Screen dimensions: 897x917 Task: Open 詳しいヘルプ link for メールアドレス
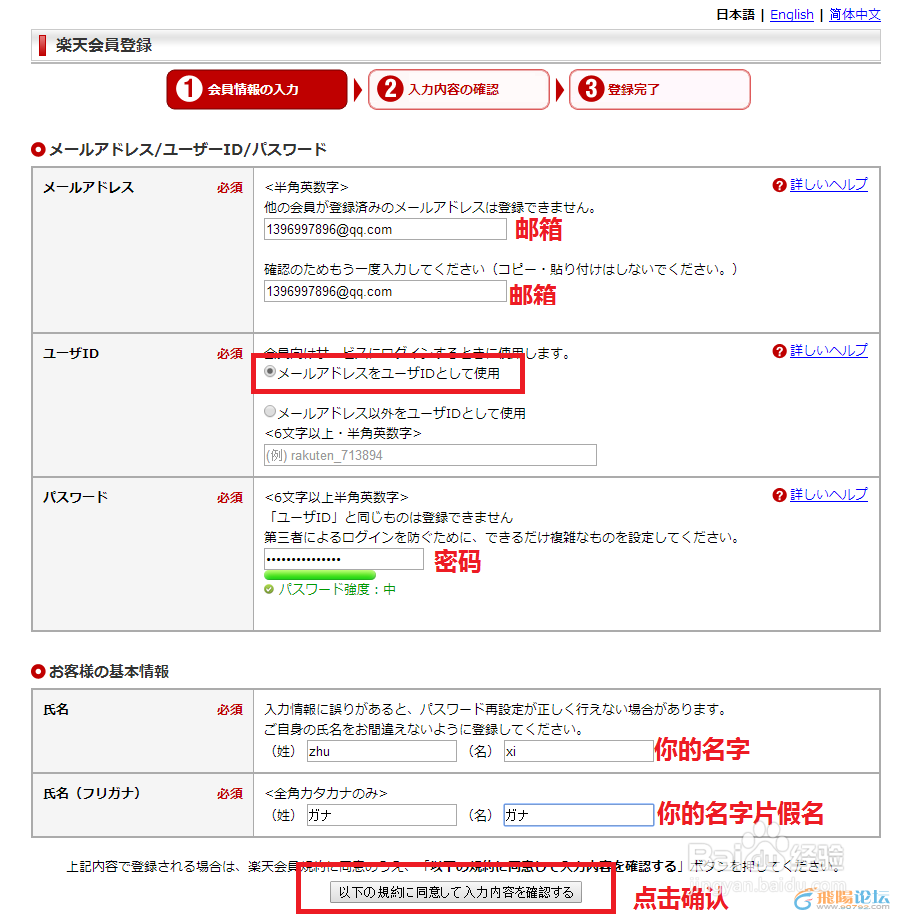pos(829,185)
